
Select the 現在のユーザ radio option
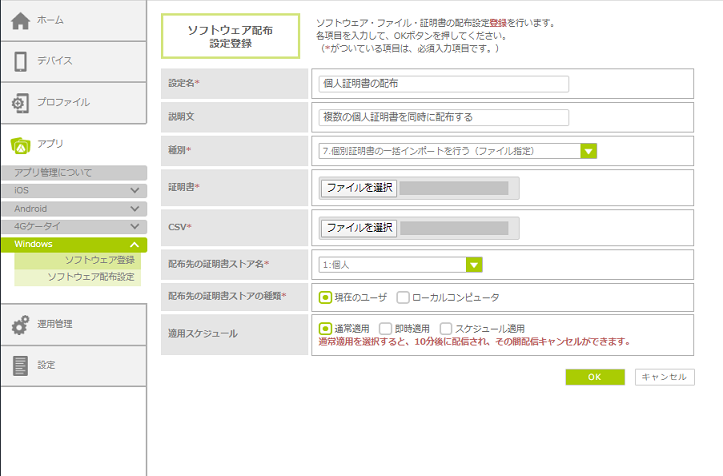click(326, 297)
